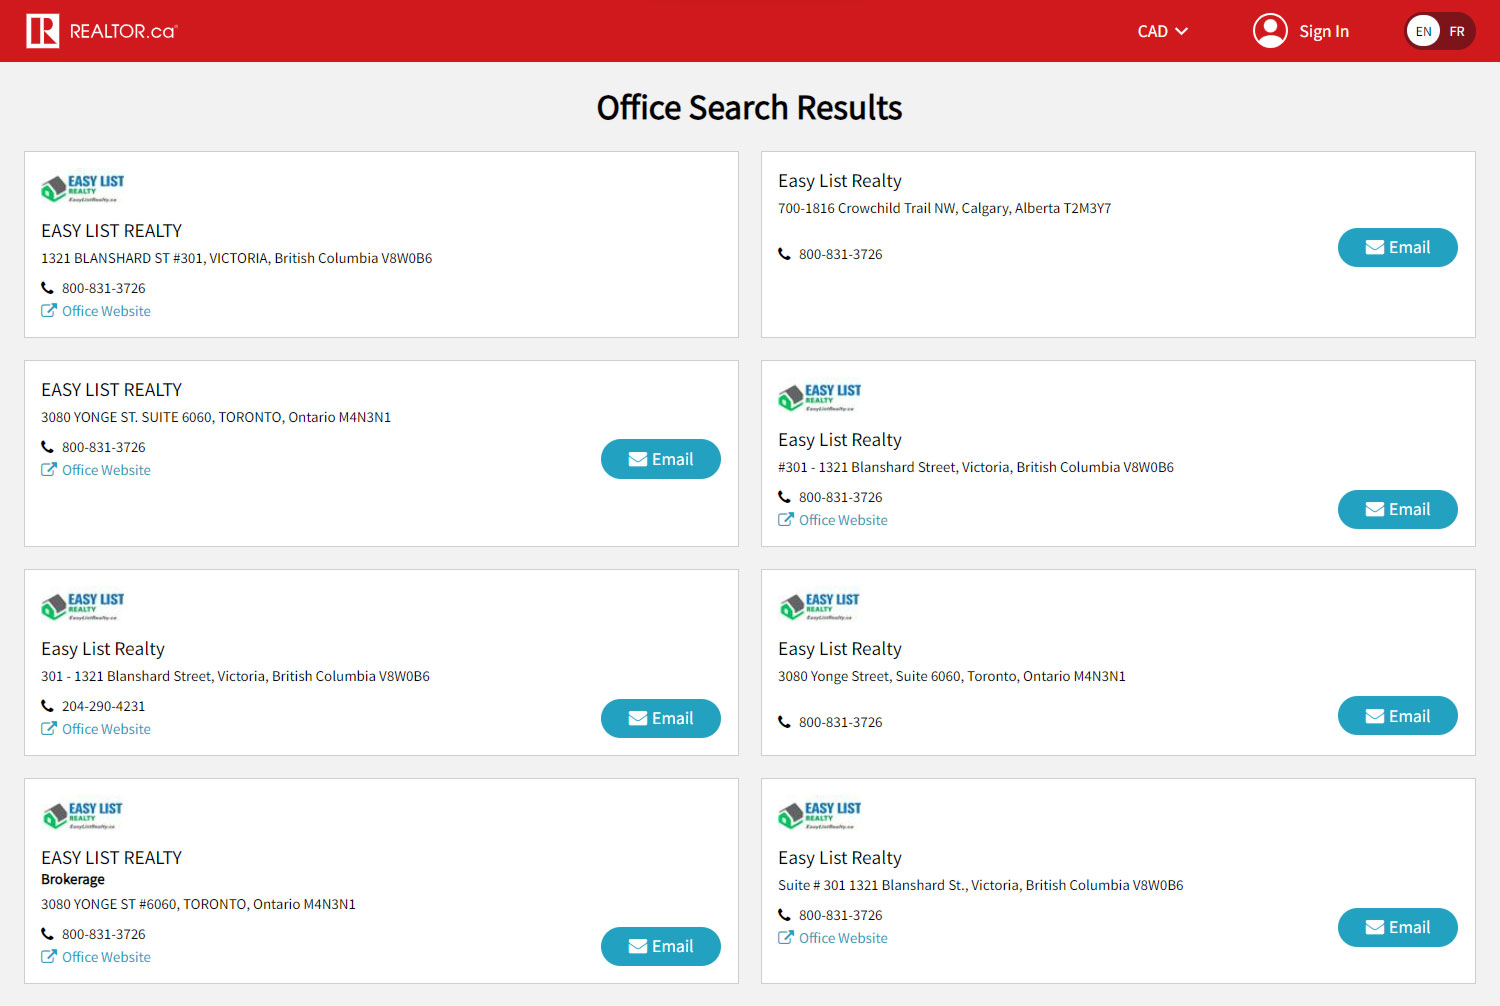Email the Easy List Realty Brokerage office
1500x1006 pixels.
click(x=660, y=946)
